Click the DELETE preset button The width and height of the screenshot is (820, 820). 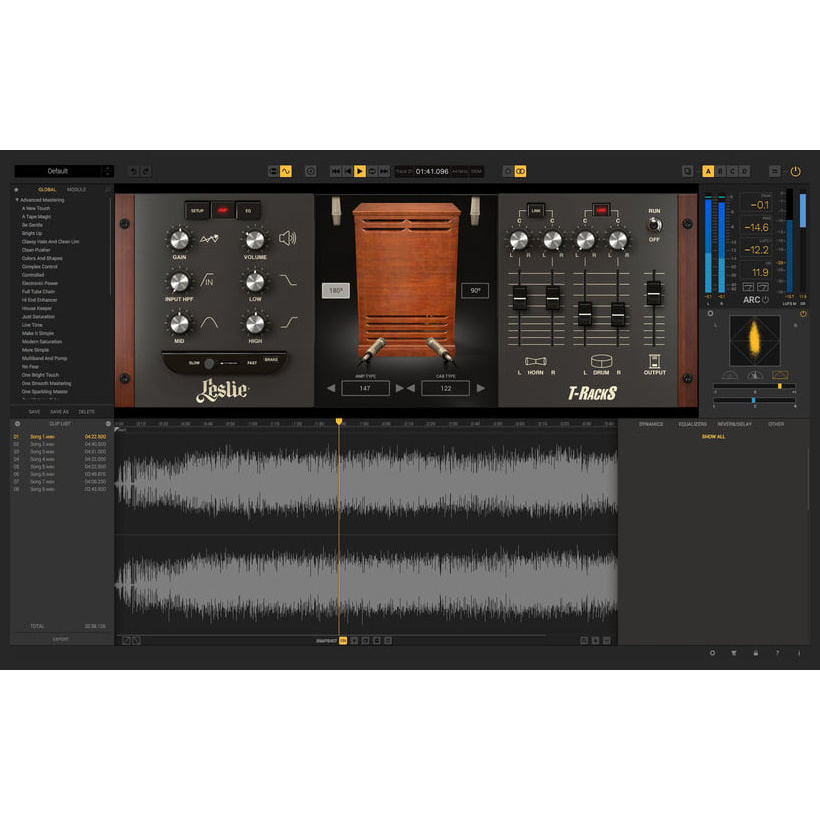coord(87,412)
